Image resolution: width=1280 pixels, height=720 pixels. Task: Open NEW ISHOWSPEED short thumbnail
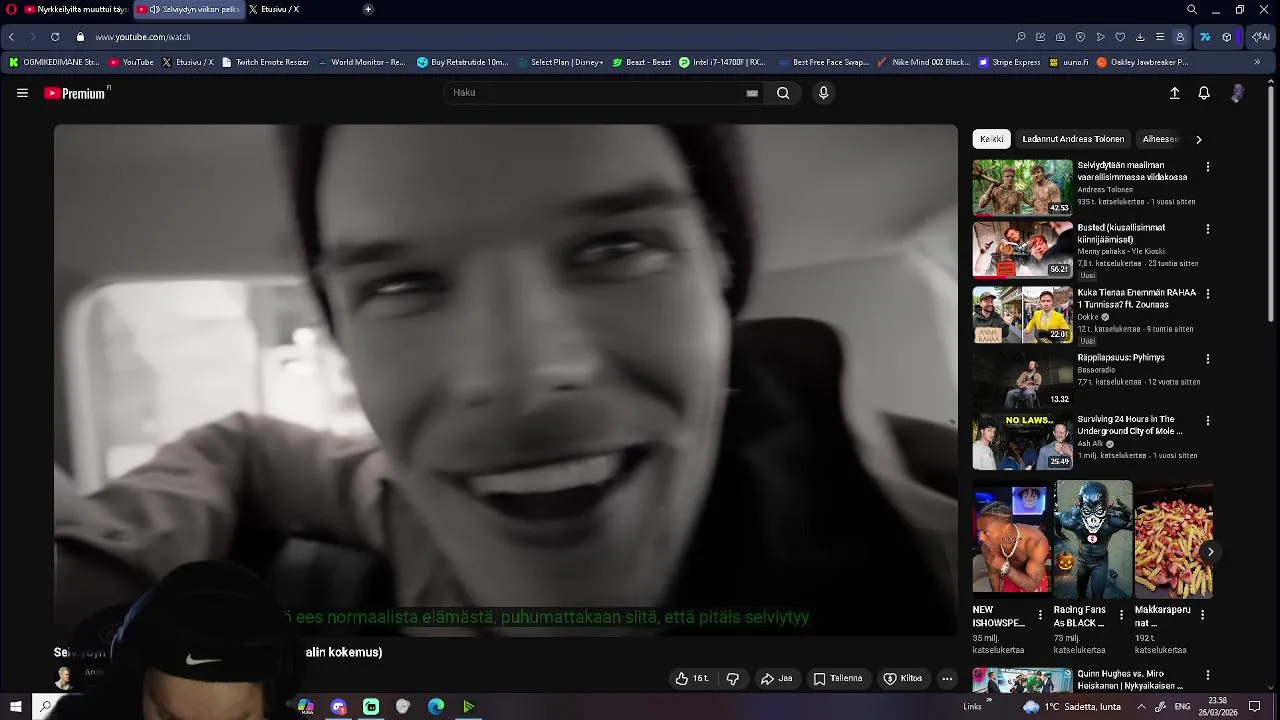(1012, 539)
